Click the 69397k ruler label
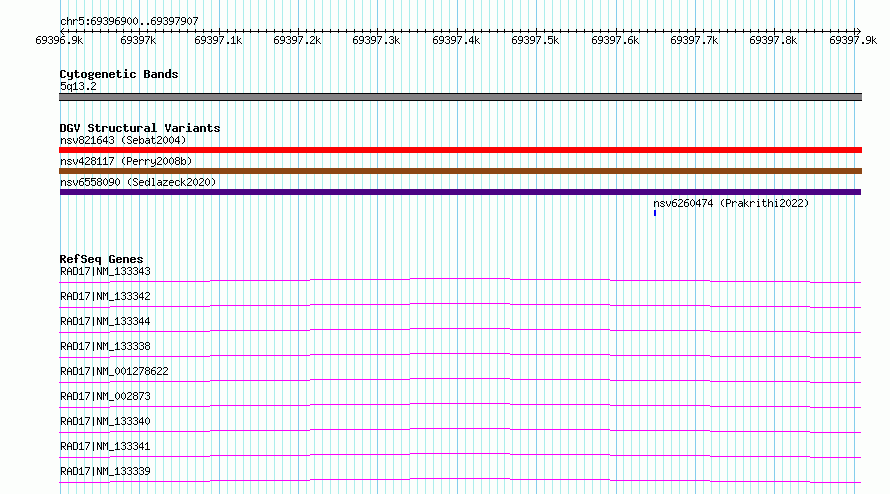The width and height of the screenshot is (890, 494). (x=138, y=40)
